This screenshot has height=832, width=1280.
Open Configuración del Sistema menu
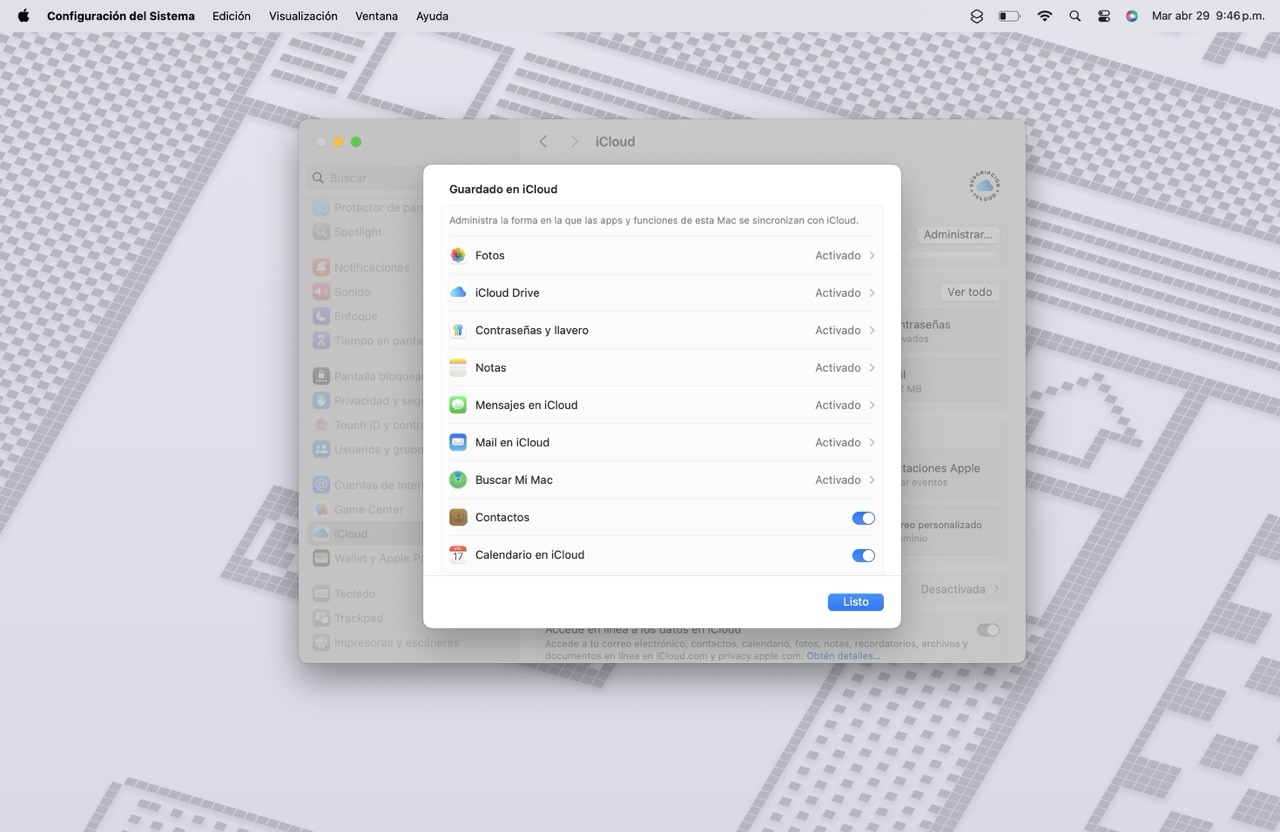click(121, 16)
